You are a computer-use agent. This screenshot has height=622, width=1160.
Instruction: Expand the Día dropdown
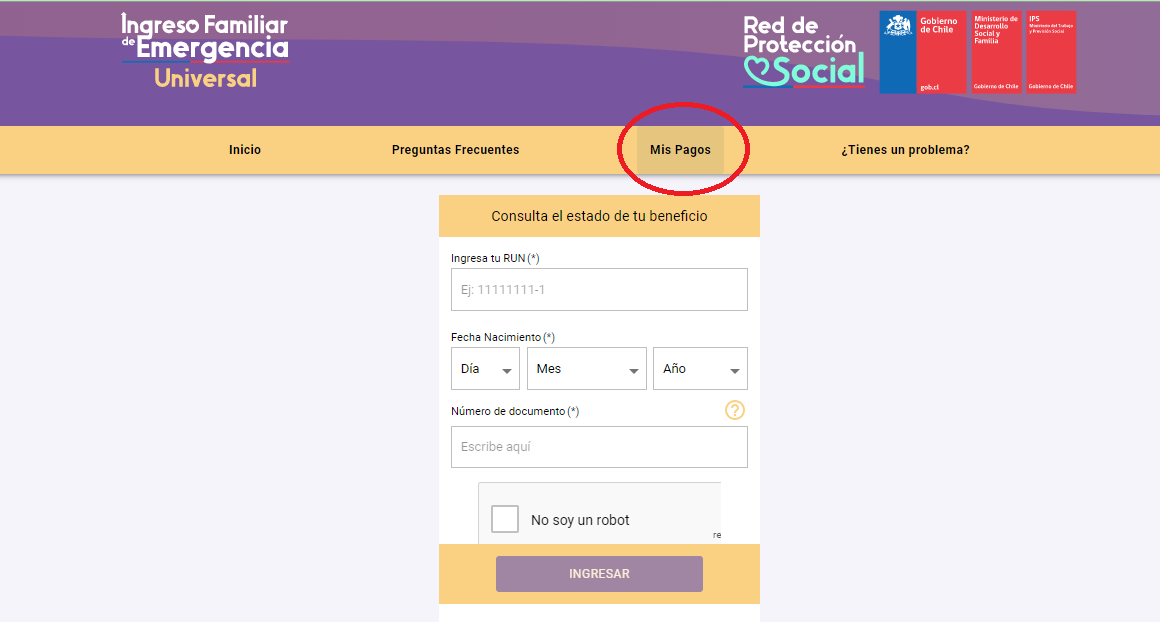pyautogui.click(x=485, y=369)
